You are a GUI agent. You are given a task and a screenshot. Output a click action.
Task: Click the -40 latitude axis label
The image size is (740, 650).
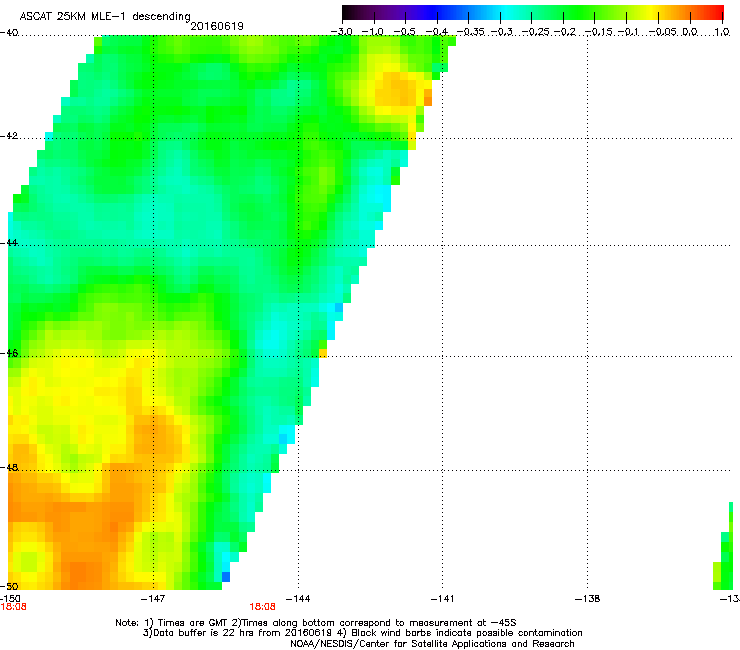(x=9, y=32)
